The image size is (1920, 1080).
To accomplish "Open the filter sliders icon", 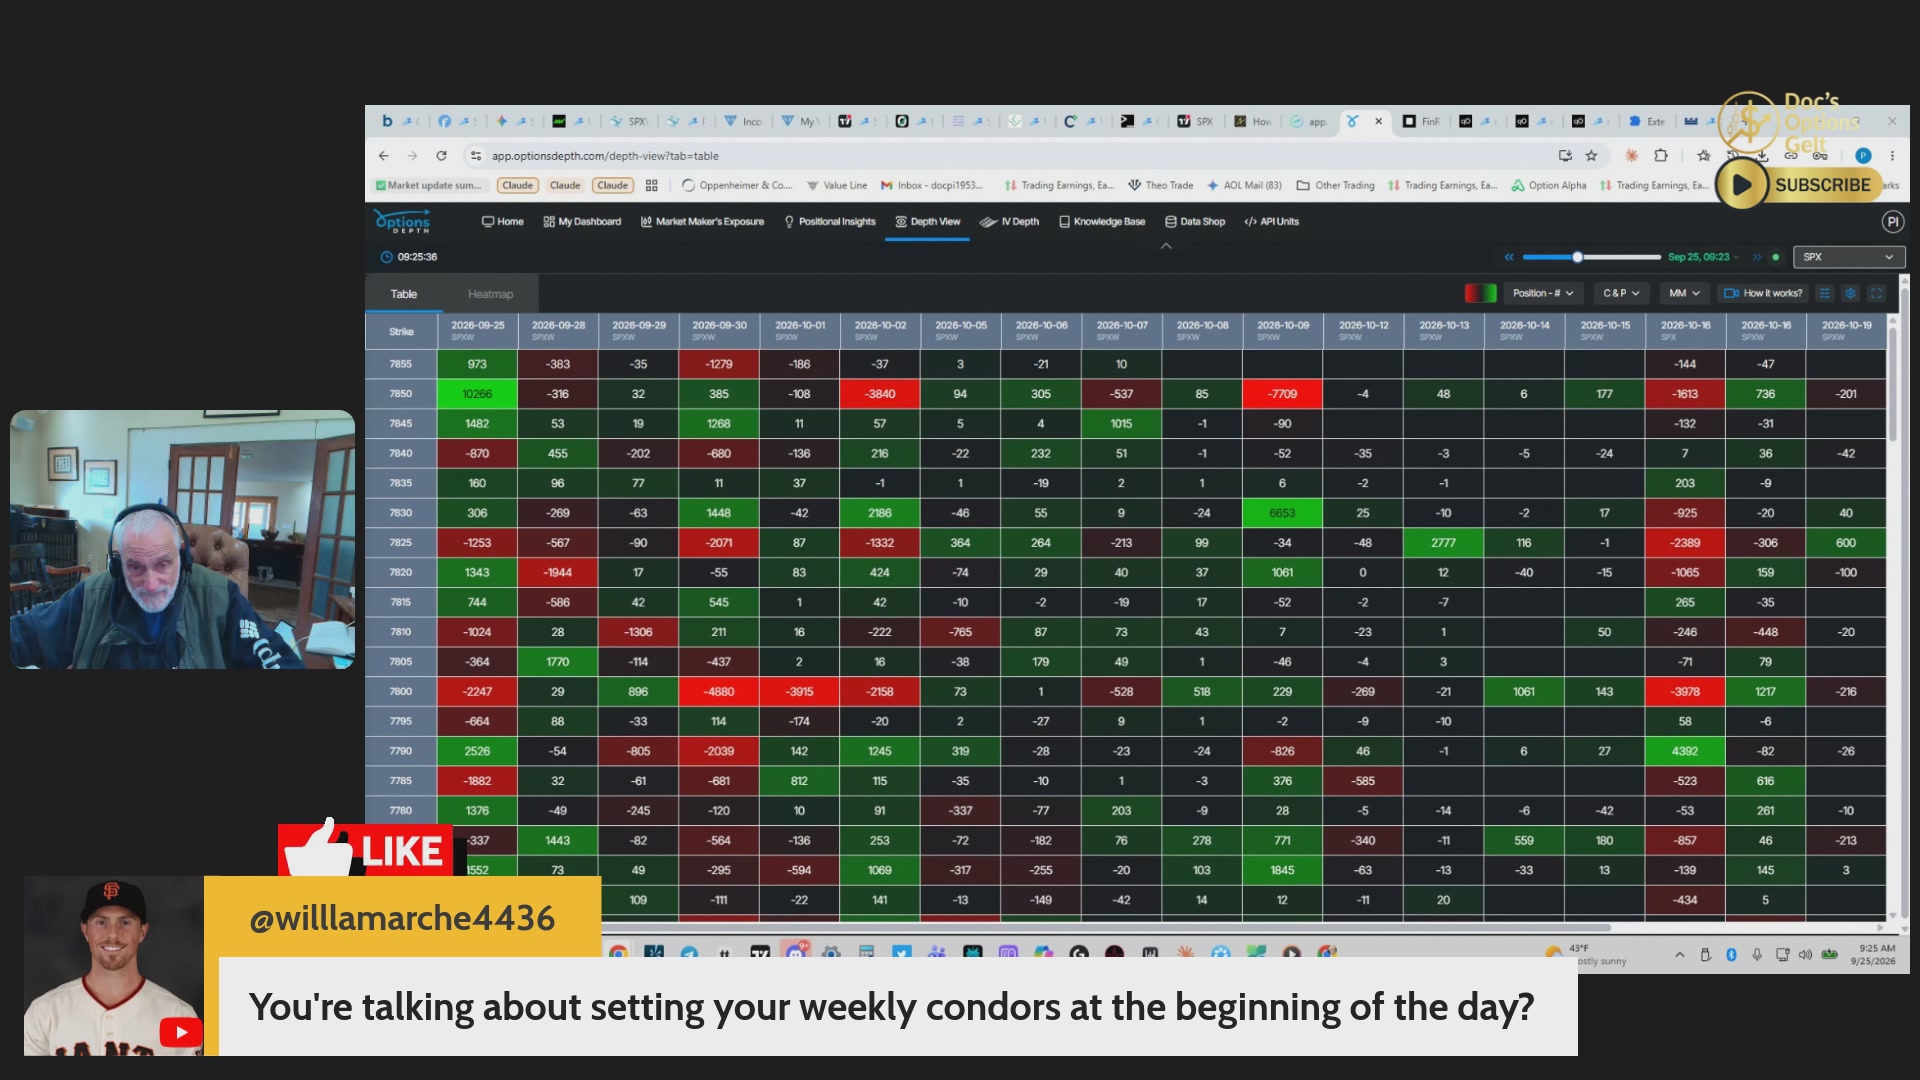I will click(x=1825, y=293).
